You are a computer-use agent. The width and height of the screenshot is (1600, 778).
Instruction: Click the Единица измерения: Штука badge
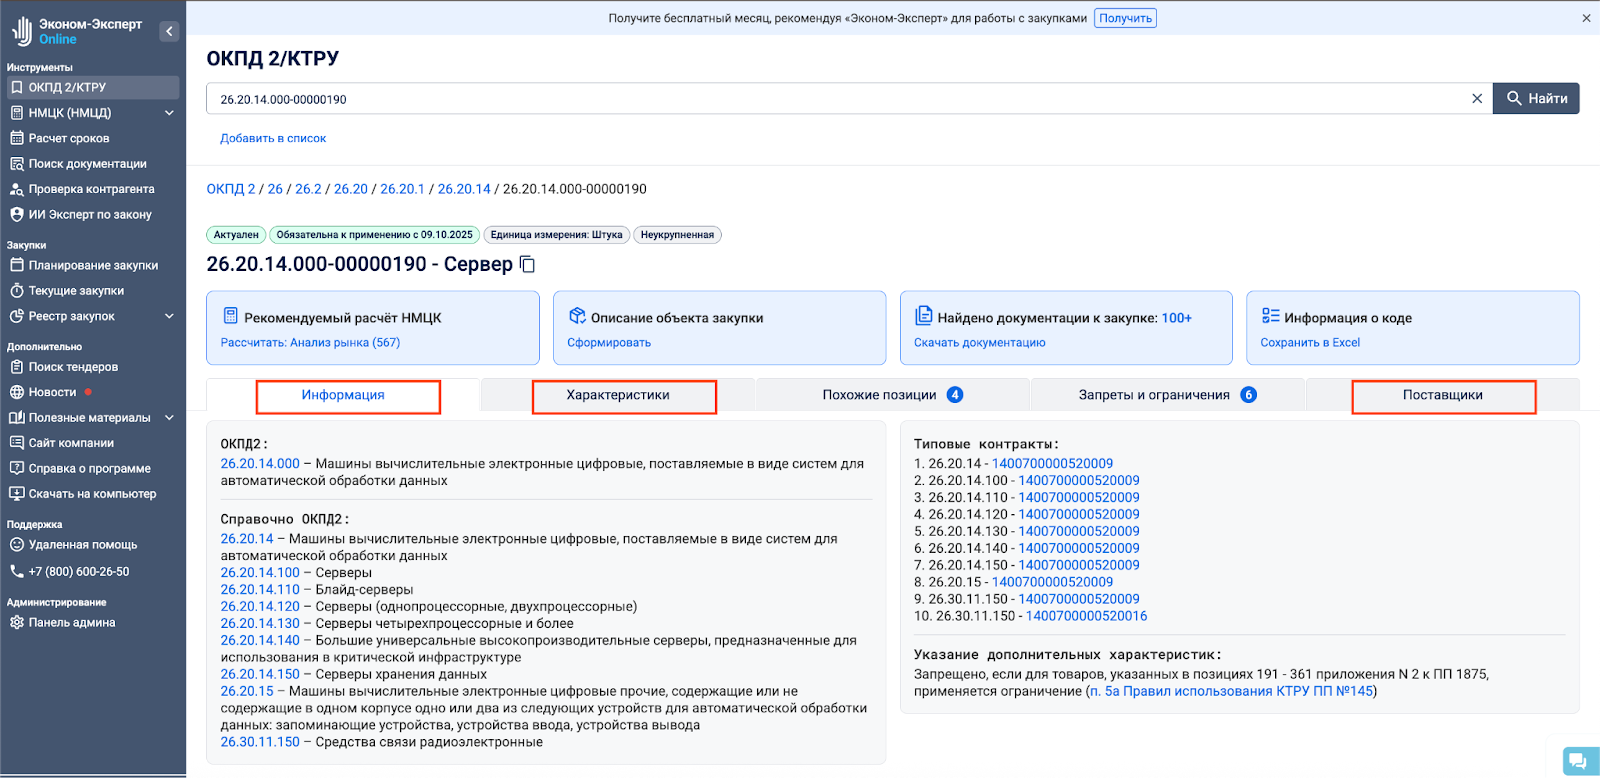[556, 235]
